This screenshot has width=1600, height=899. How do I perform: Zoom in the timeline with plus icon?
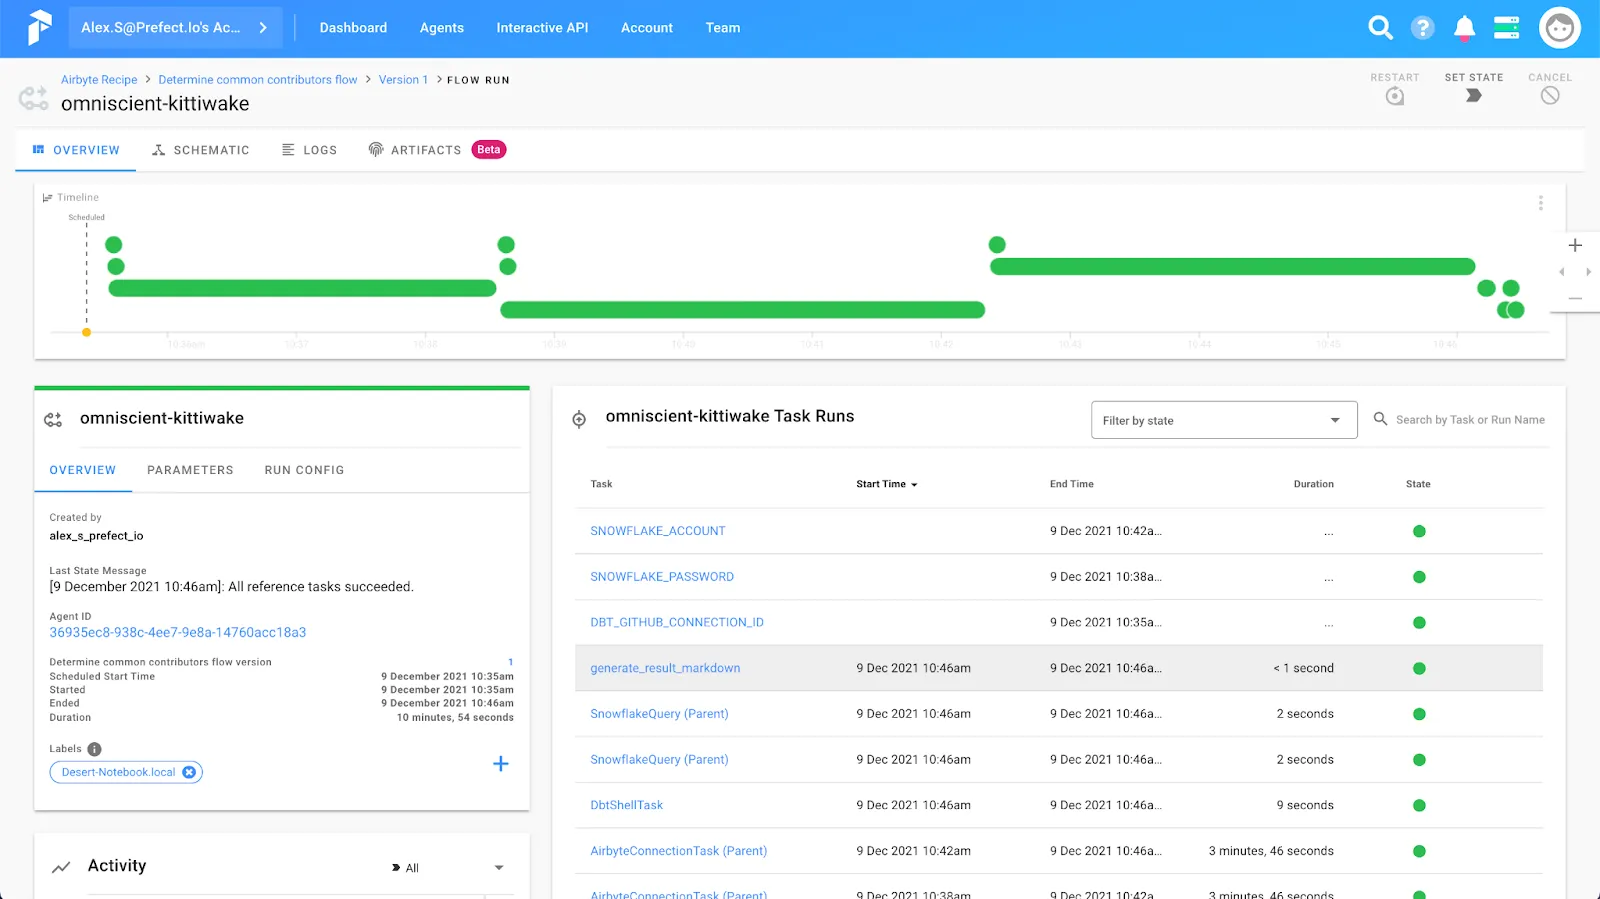pyautogui.click(x=1575, y=245)
